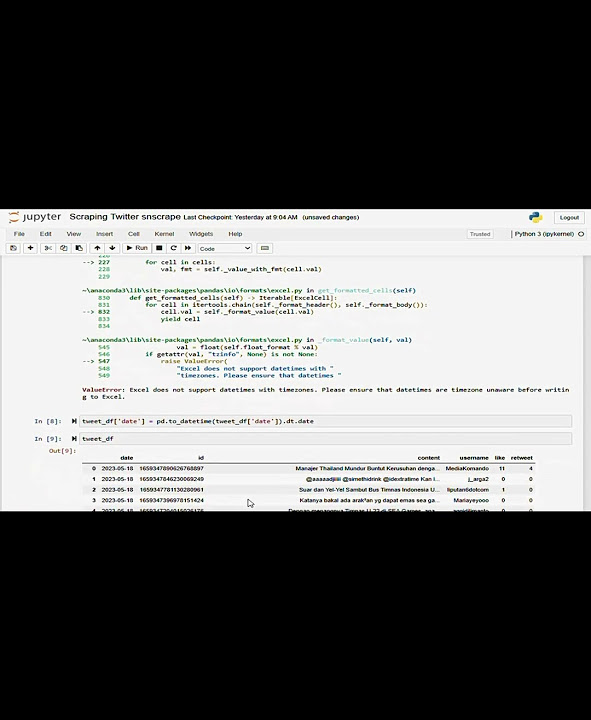Click the (unsaved changes) status text

pyautogui.click(x=331, y=217)
